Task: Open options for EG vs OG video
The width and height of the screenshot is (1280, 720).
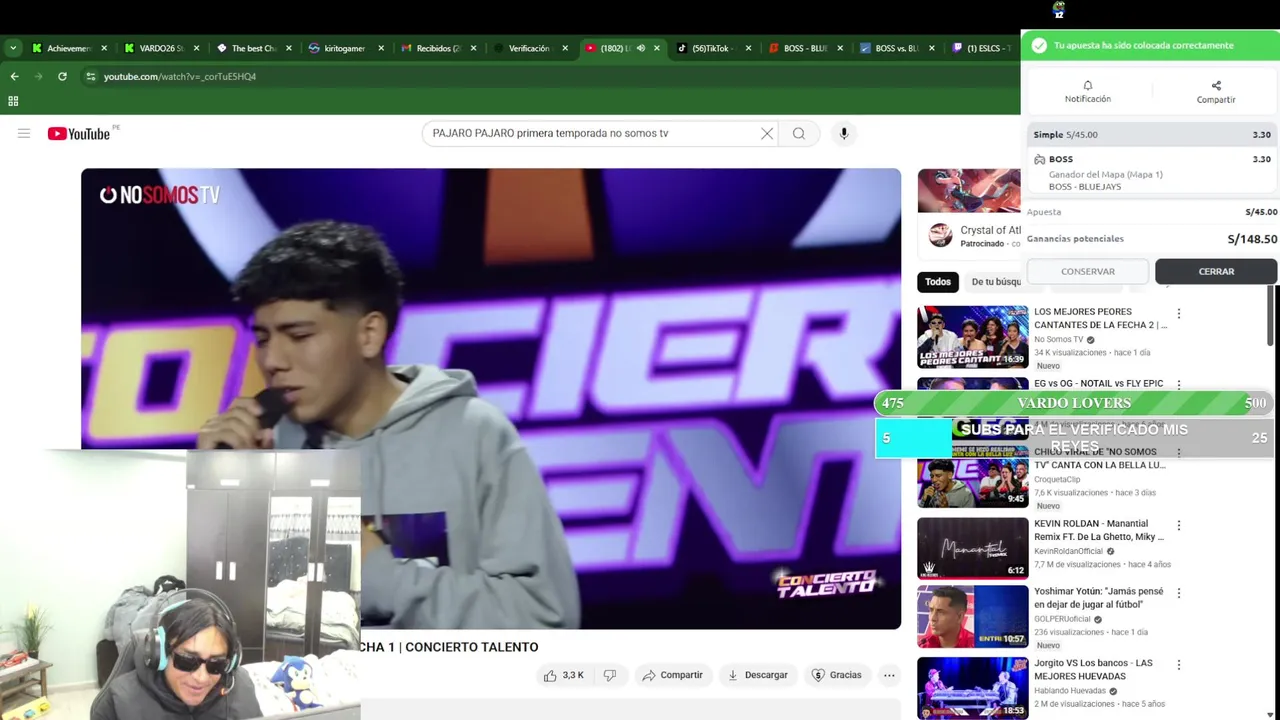Action: pyautogui.click(x=1179, y=385)
